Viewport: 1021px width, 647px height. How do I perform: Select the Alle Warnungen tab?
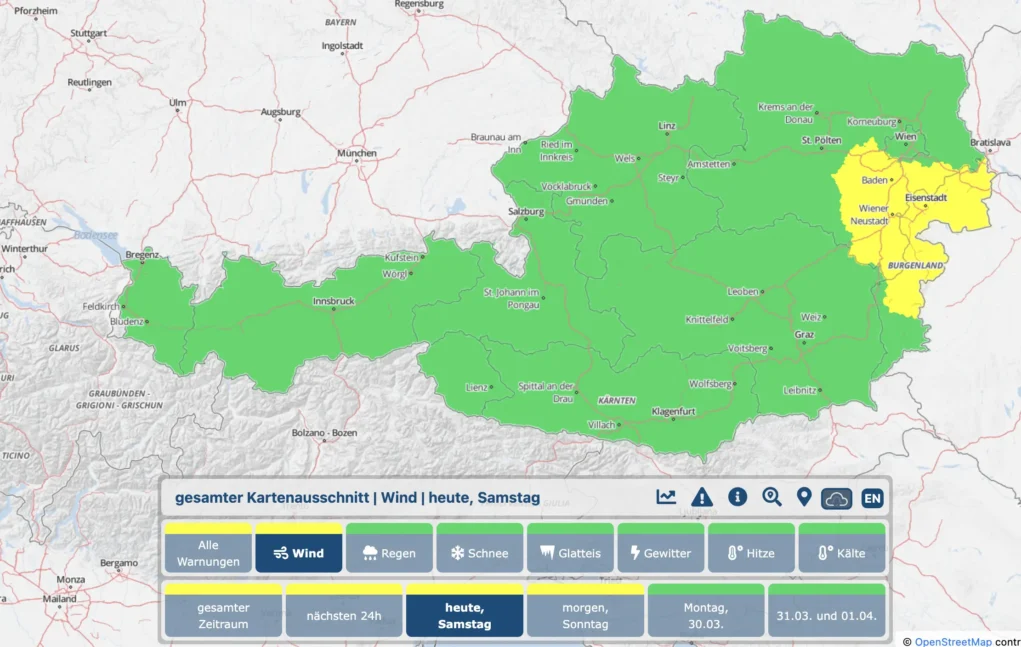coord(208,548)
